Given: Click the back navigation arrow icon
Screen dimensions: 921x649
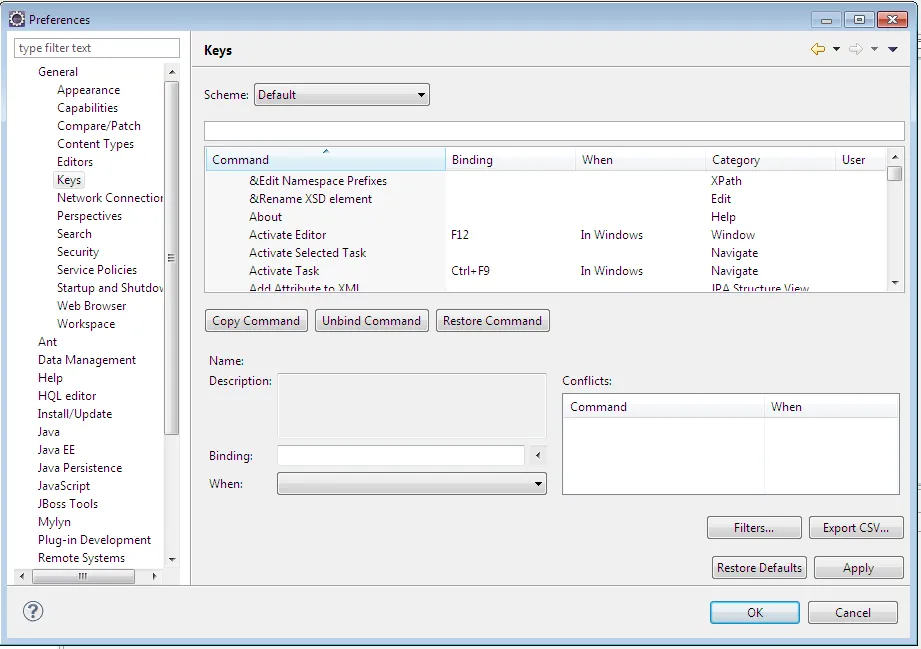Looking at the screenshot, I should (818, 49).
